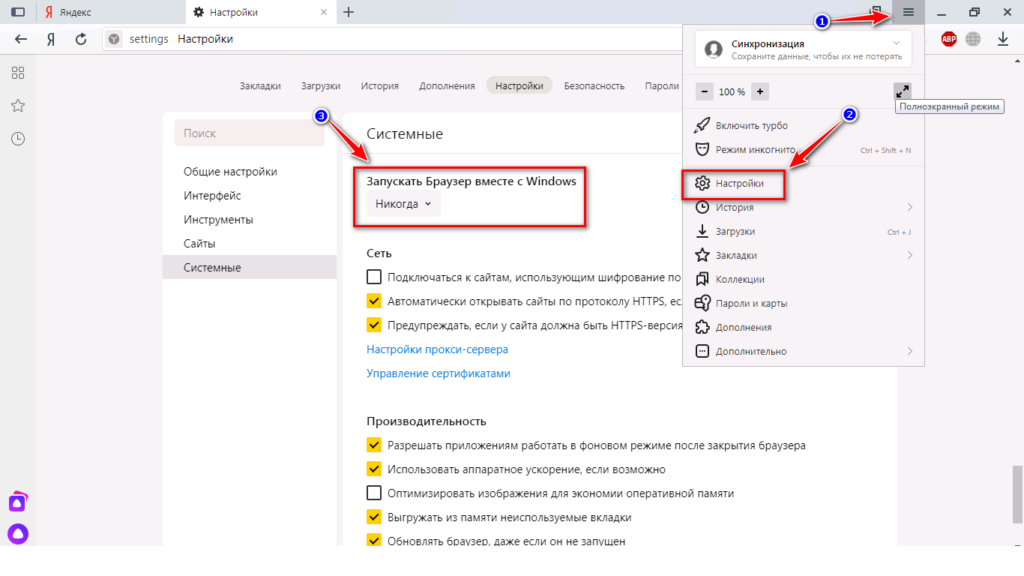Open the 'Никогда' startup dropdown

(x=403, y=204)
